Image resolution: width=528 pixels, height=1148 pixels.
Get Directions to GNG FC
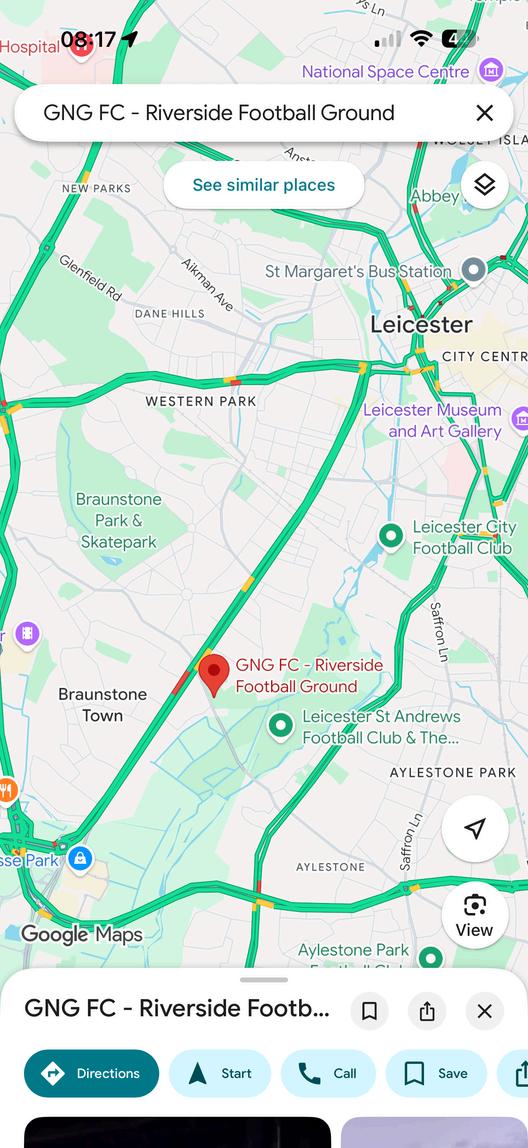(x=92, y=1073)
